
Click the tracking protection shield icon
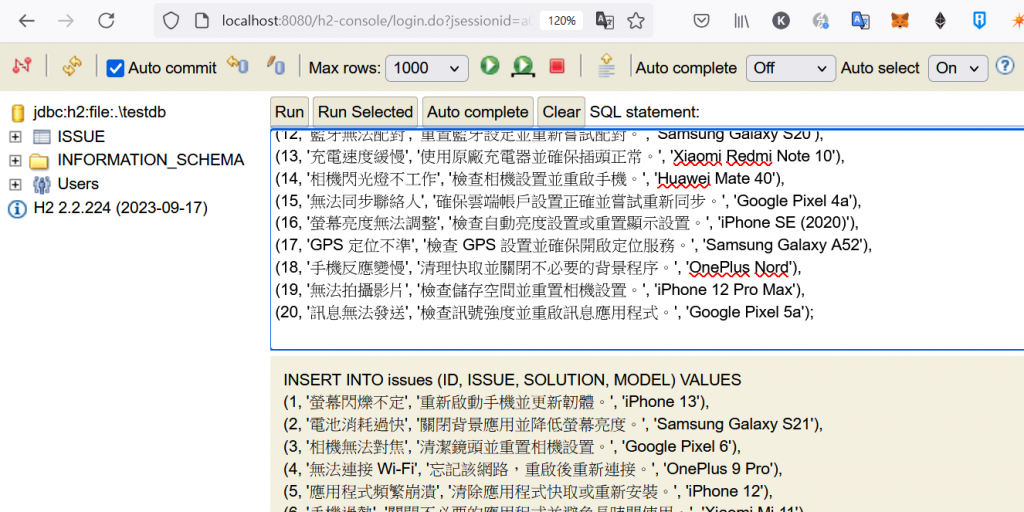coord(170,21)
